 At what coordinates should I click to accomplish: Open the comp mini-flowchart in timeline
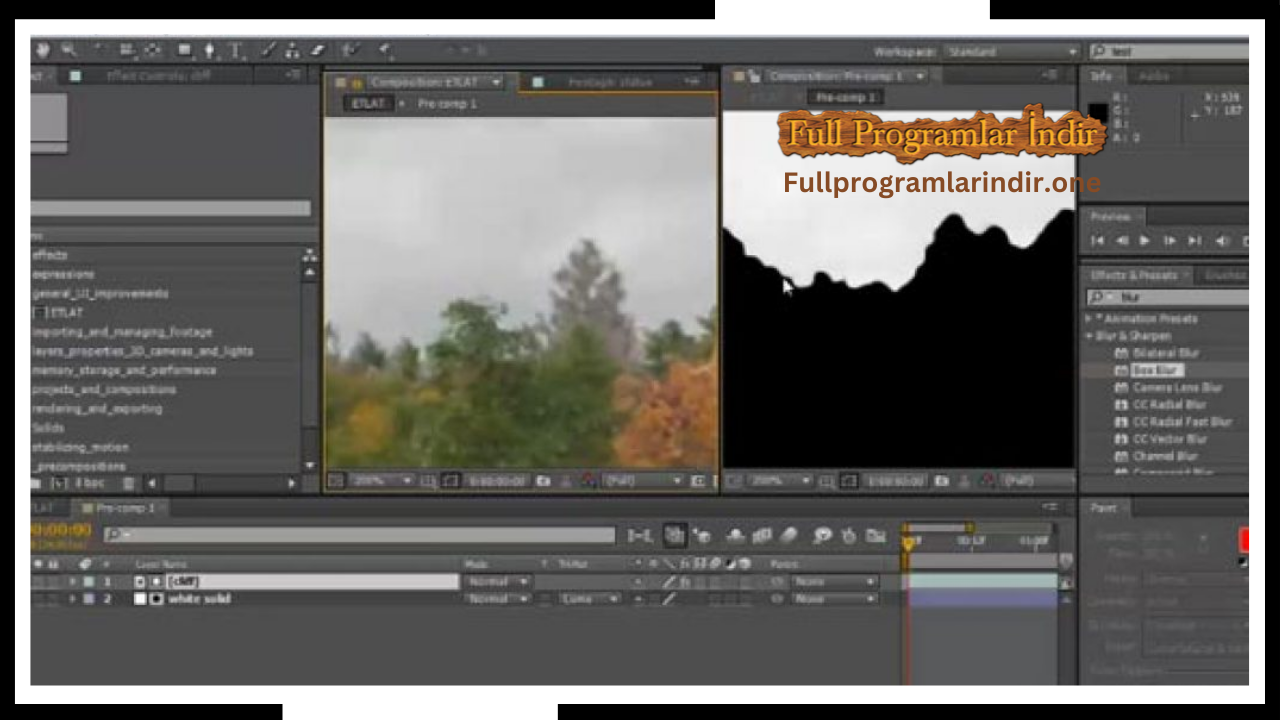tap(640, 537)
